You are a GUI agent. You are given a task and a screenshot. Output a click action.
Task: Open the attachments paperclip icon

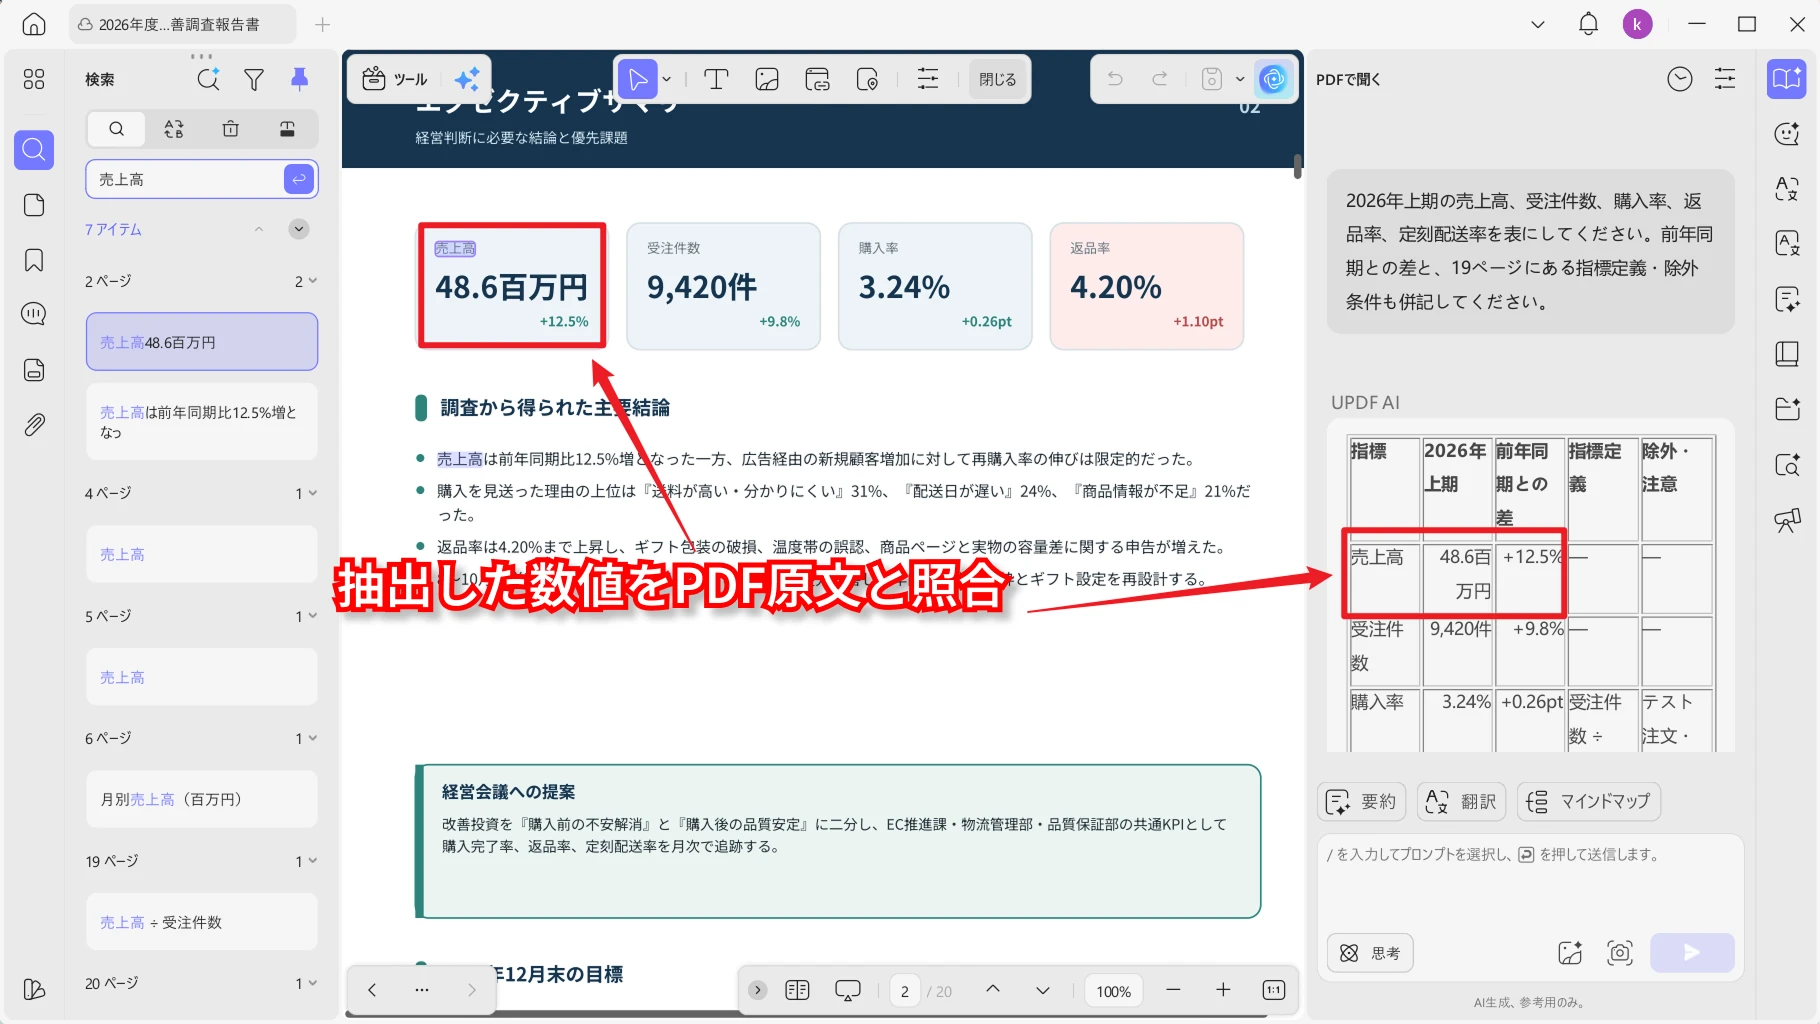coord(34,425)
